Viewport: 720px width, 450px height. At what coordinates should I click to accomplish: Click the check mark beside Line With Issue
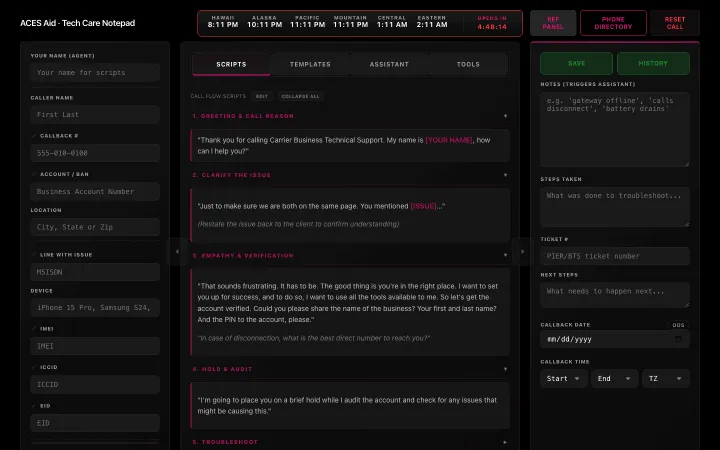pos(34,255)
